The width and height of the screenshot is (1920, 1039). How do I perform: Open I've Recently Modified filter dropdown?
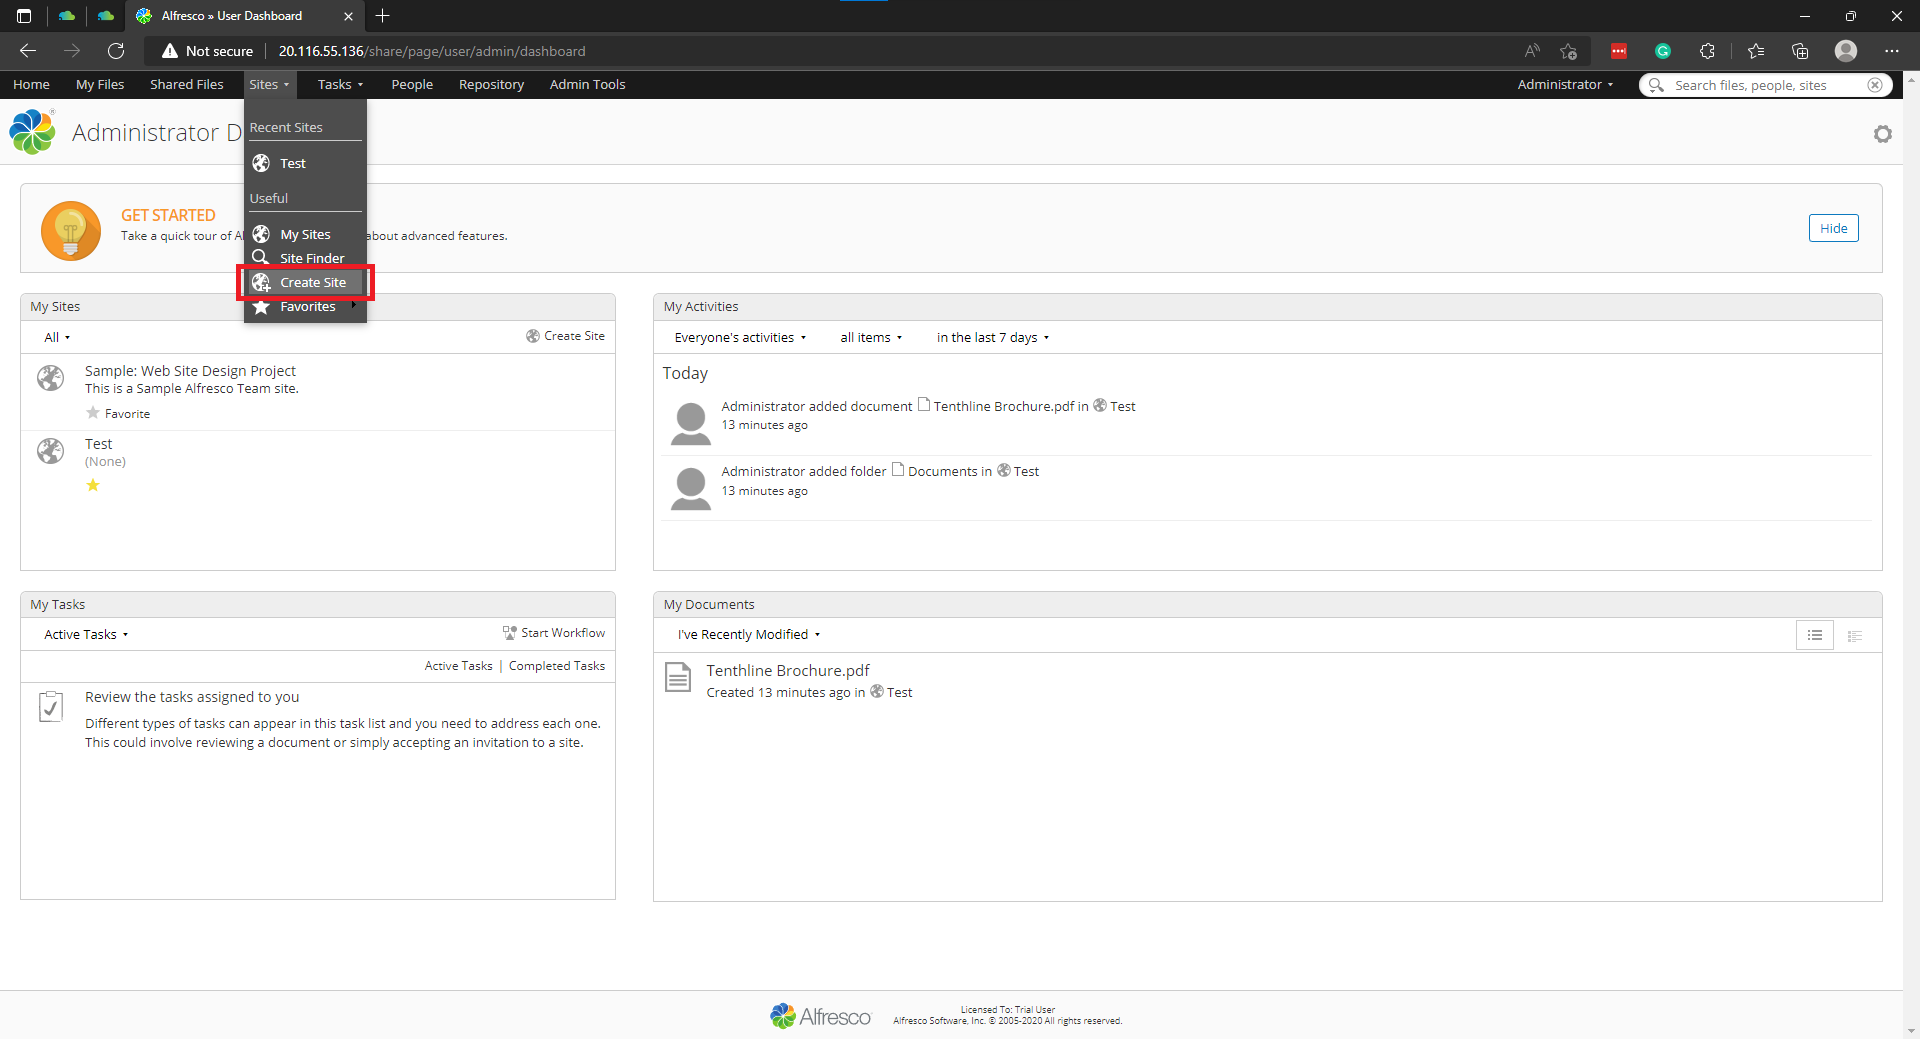pyautogui.click(x=749, y=635)
